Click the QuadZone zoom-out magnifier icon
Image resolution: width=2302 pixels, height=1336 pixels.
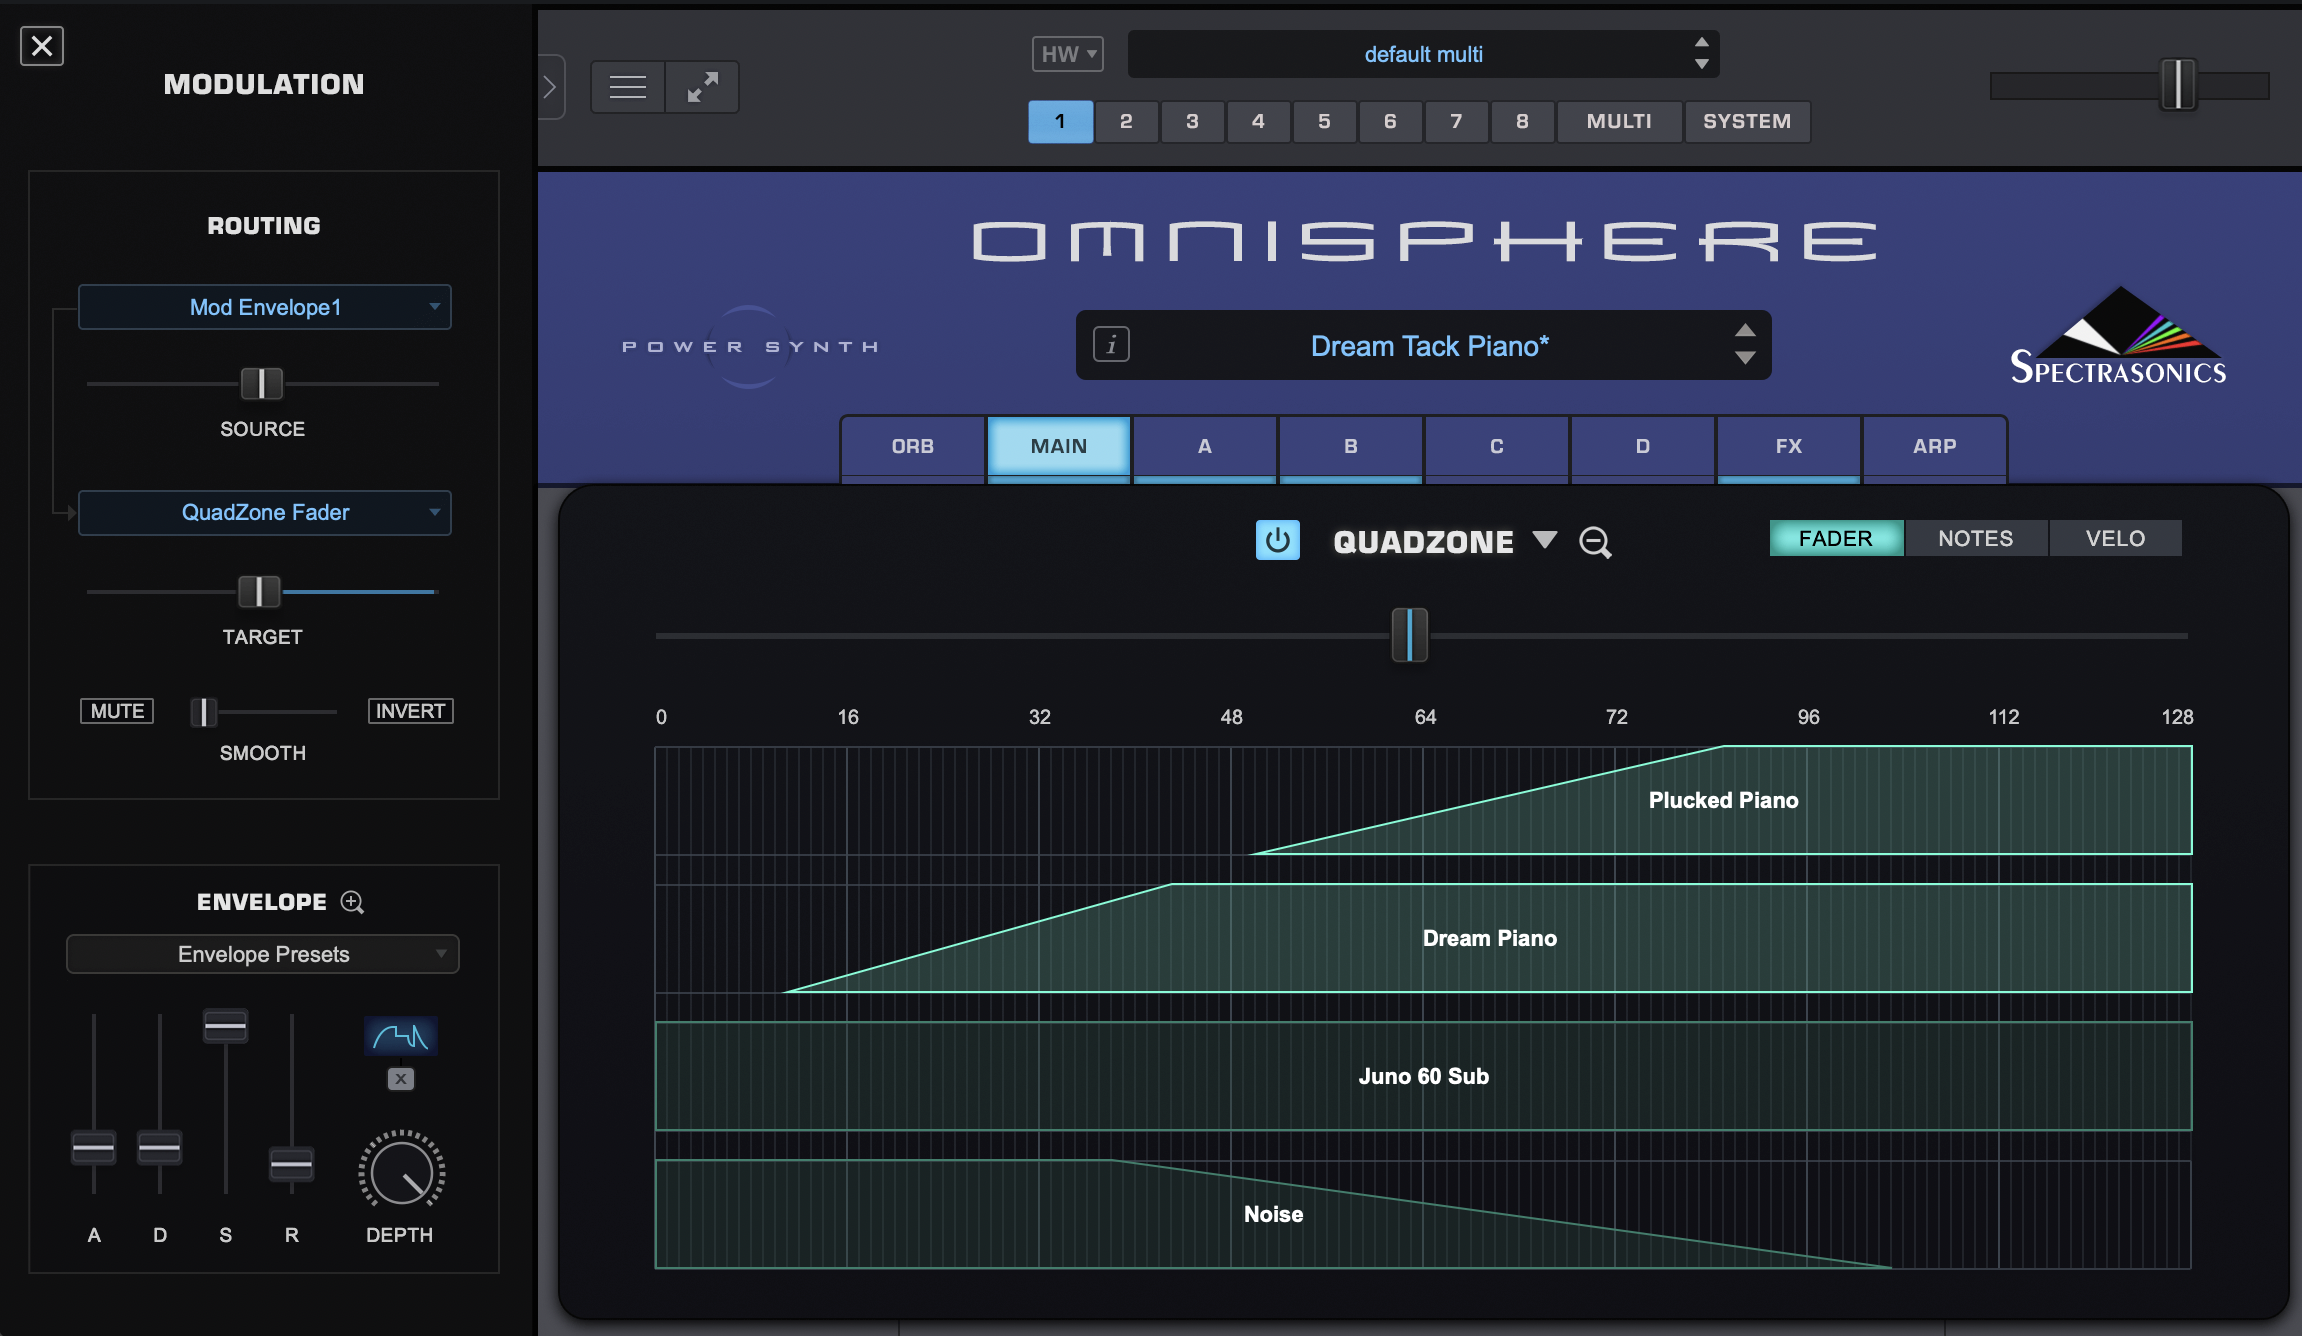pyautogui.click(x=1594, y=542)
